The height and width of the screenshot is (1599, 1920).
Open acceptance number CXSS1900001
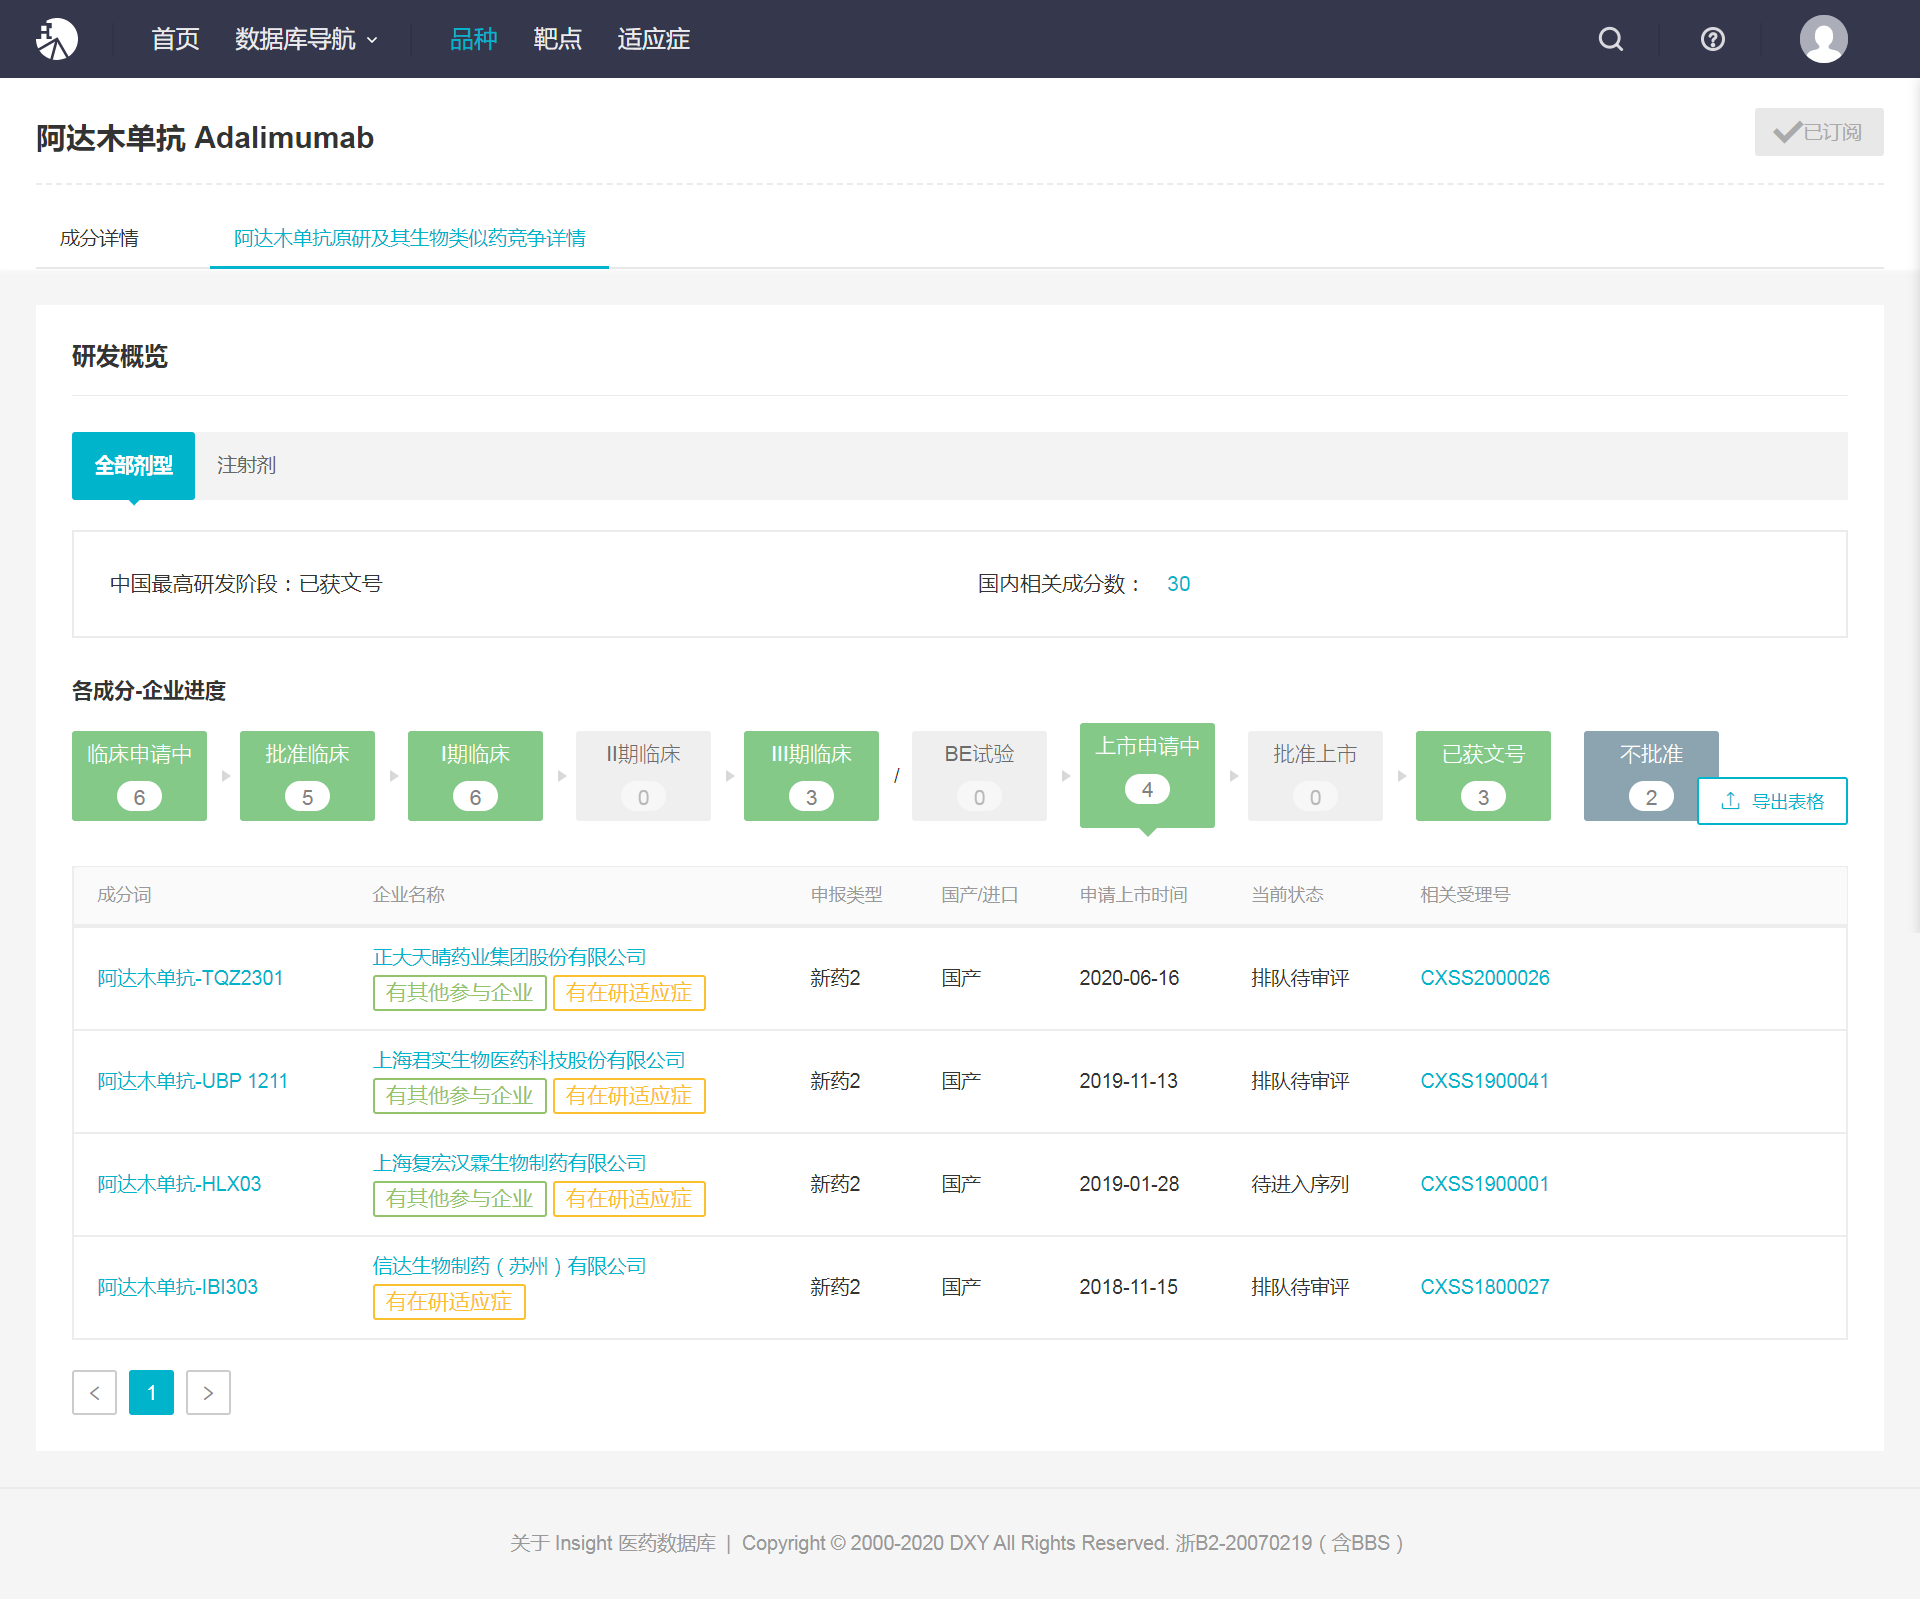click(1484, 1184)
